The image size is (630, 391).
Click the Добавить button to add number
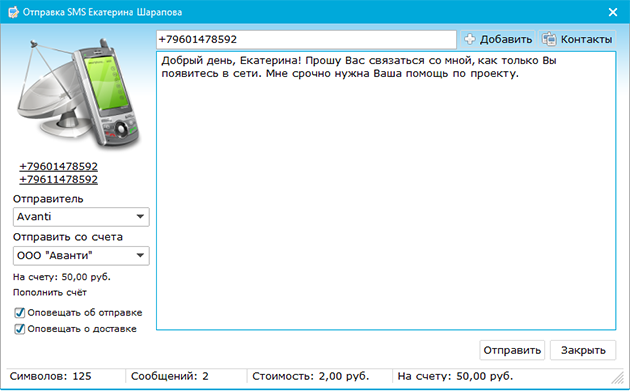click(498, 39)
